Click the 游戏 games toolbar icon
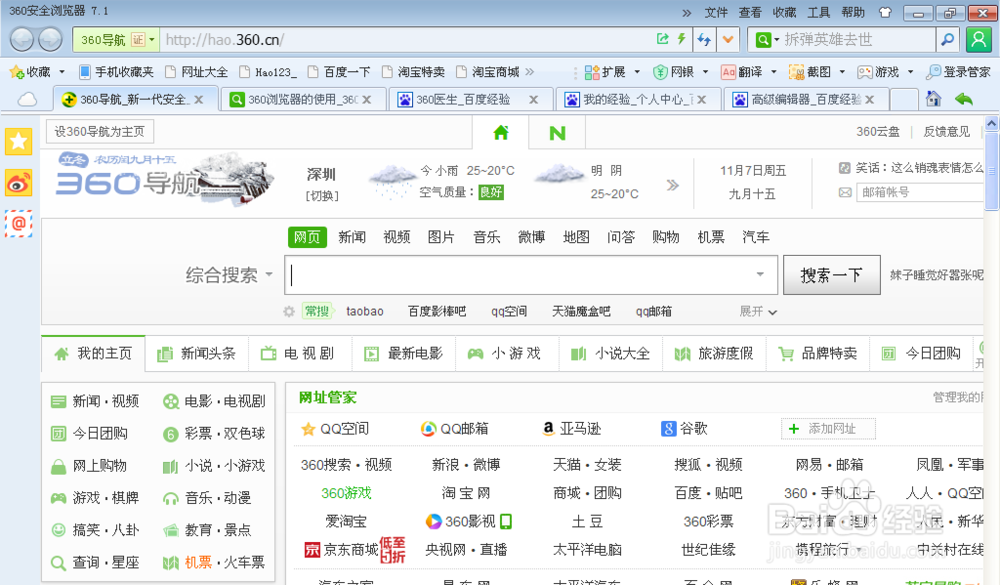The height and width of the screenshot is (585, 1000). tap(878, 72)
